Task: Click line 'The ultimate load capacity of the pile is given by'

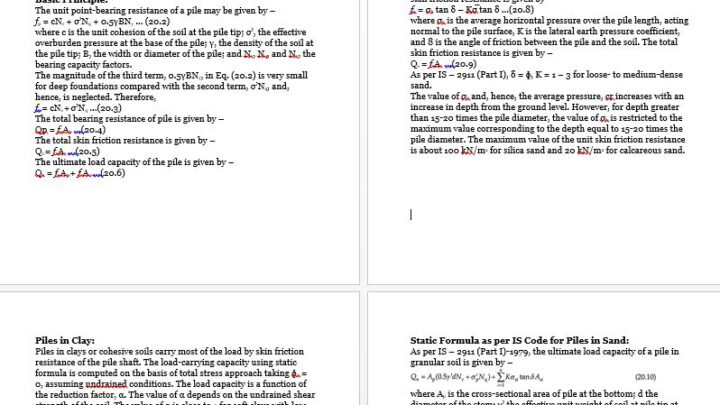Action: (x=135, y=162)
